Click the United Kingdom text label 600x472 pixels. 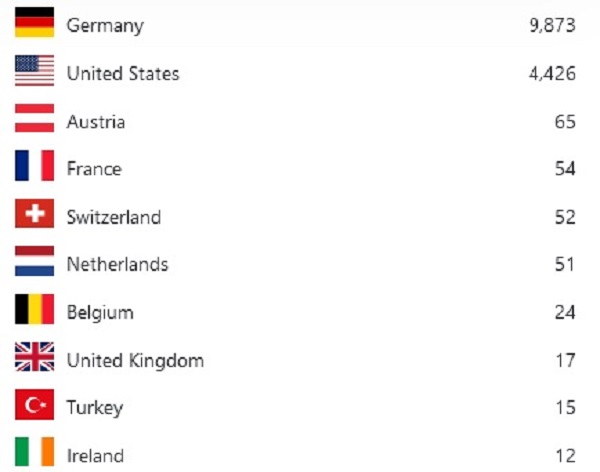[135, 361]
